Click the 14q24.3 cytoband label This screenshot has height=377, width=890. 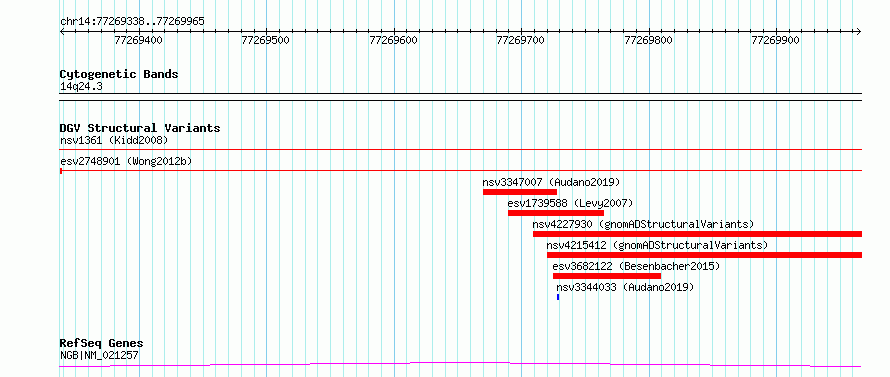point(81,87)
